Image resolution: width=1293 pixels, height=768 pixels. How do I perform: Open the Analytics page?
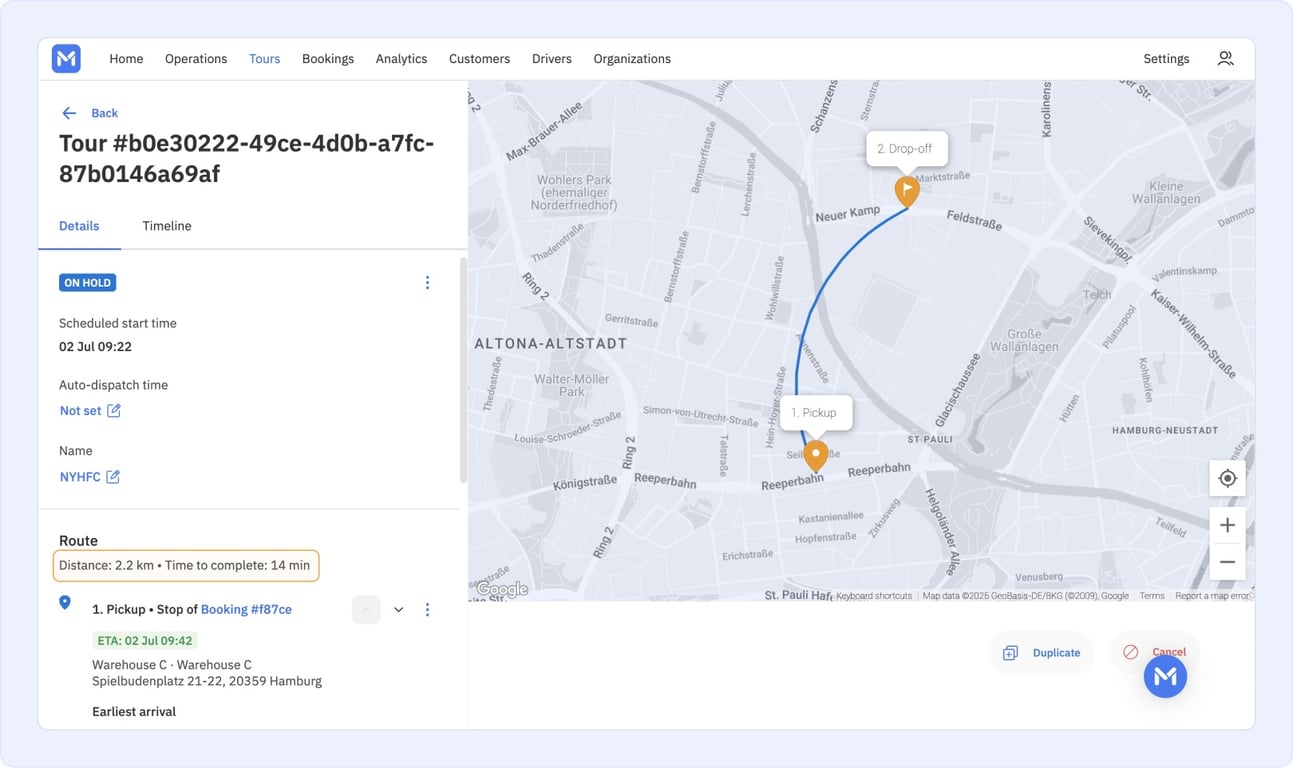(x=401, y=59)
